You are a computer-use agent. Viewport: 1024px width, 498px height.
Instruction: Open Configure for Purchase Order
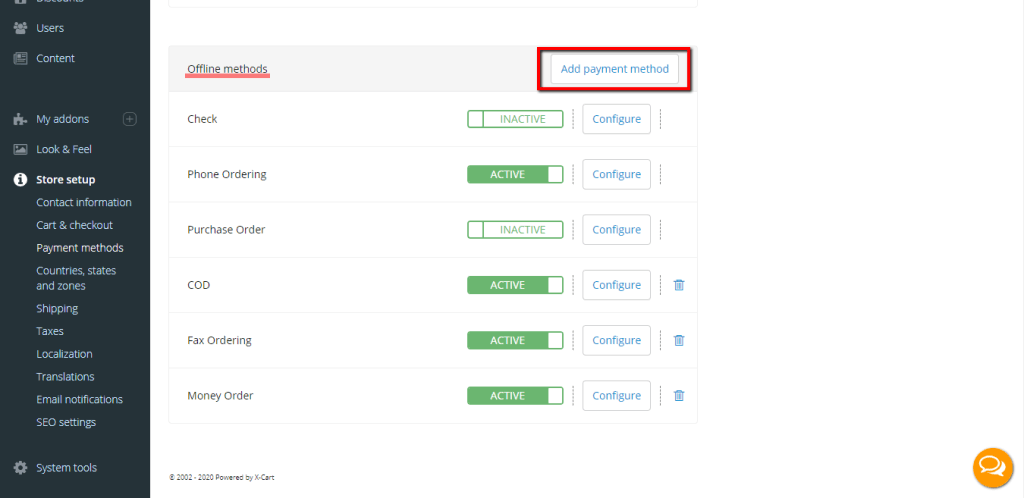616,230
